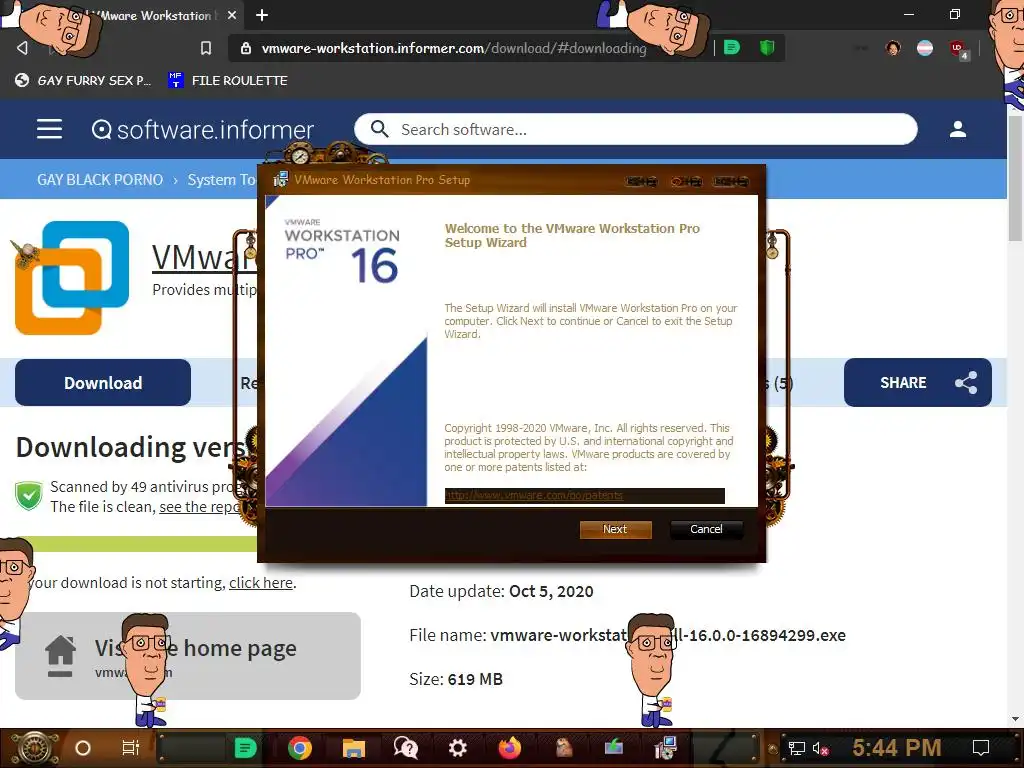The height and width of the screenshot is (768, 1024).
Task: Open the green shield protection icon
Action: point(767,48)
